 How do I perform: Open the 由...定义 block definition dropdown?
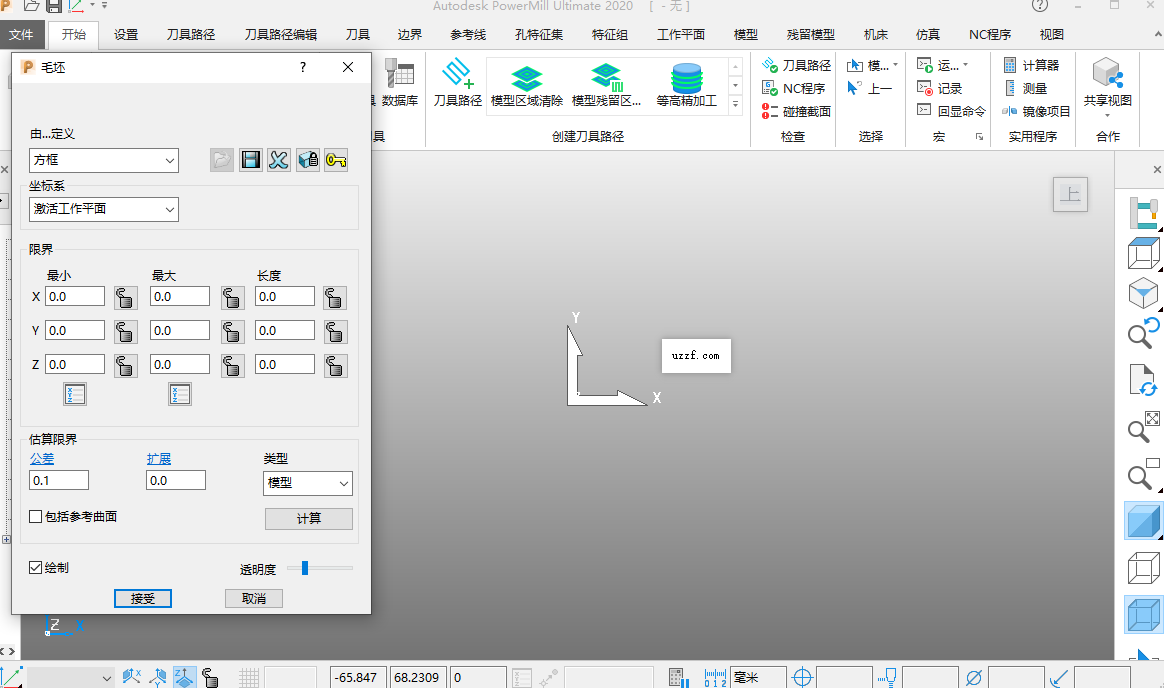[x=103, y=159]
